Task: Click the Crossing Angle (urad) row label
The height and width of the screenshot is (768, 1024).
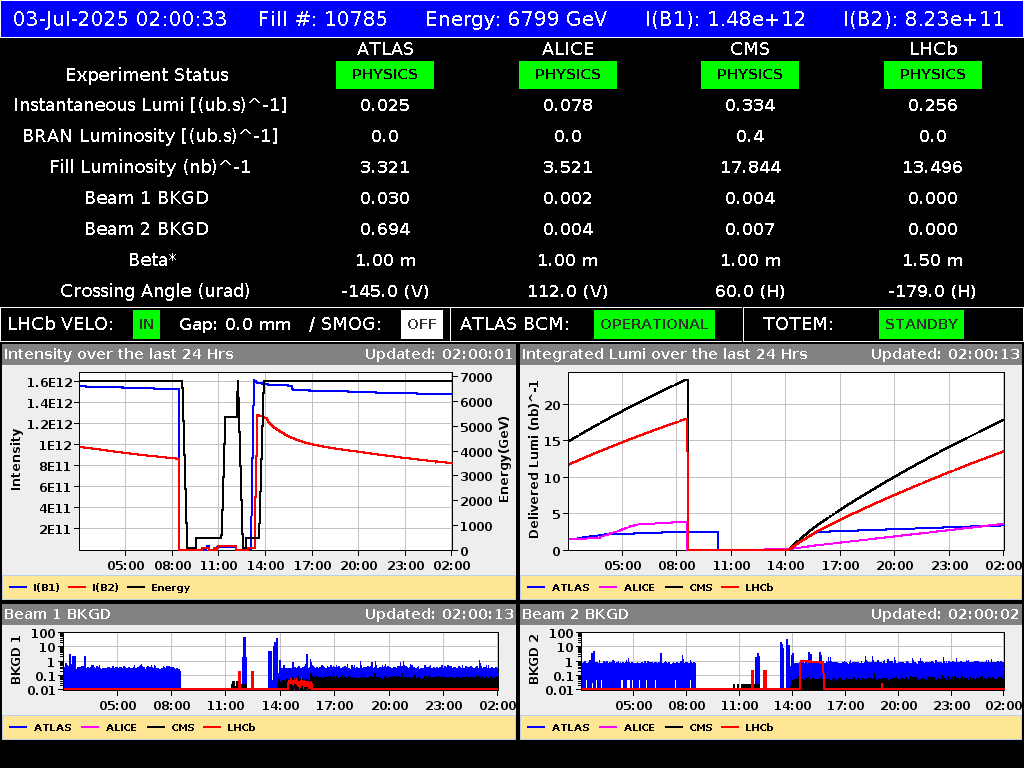Action: coord(155,291)
